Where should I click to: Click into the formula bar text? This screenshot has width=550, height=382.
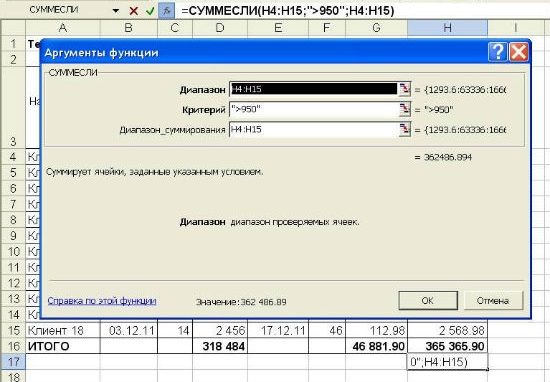tap(288, 11)
